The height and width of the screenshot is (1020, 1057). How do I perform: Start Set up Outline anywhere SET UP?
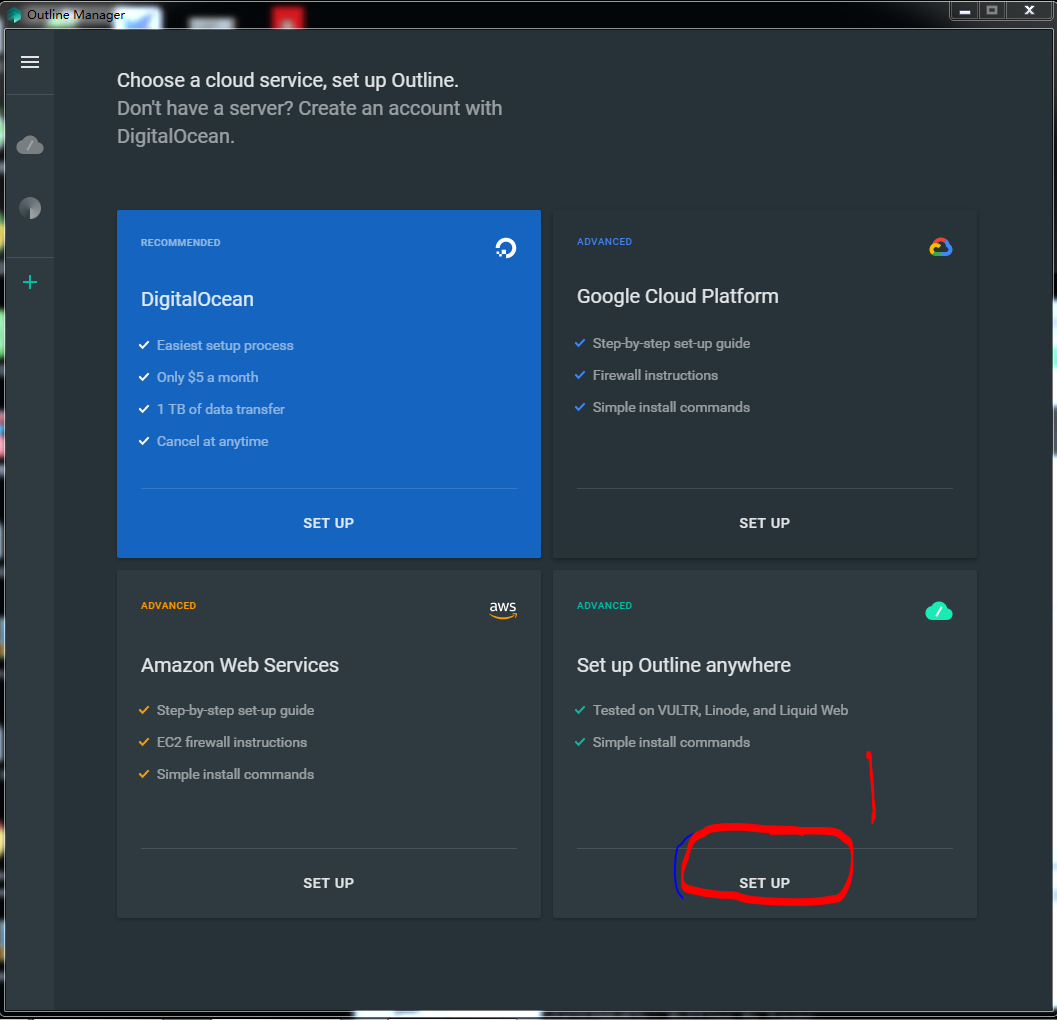click(764, 883)
